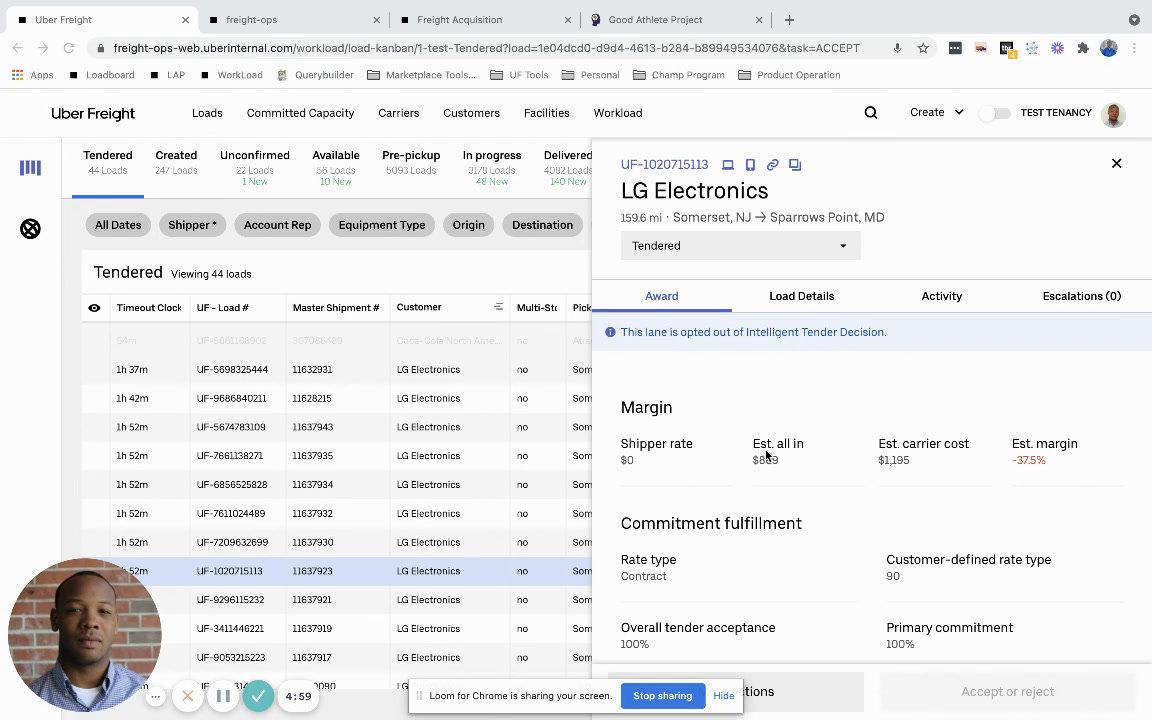The image size is (1152, 720).
Task: Open Committed Capacity in top navigation
Action: point(300,113)
